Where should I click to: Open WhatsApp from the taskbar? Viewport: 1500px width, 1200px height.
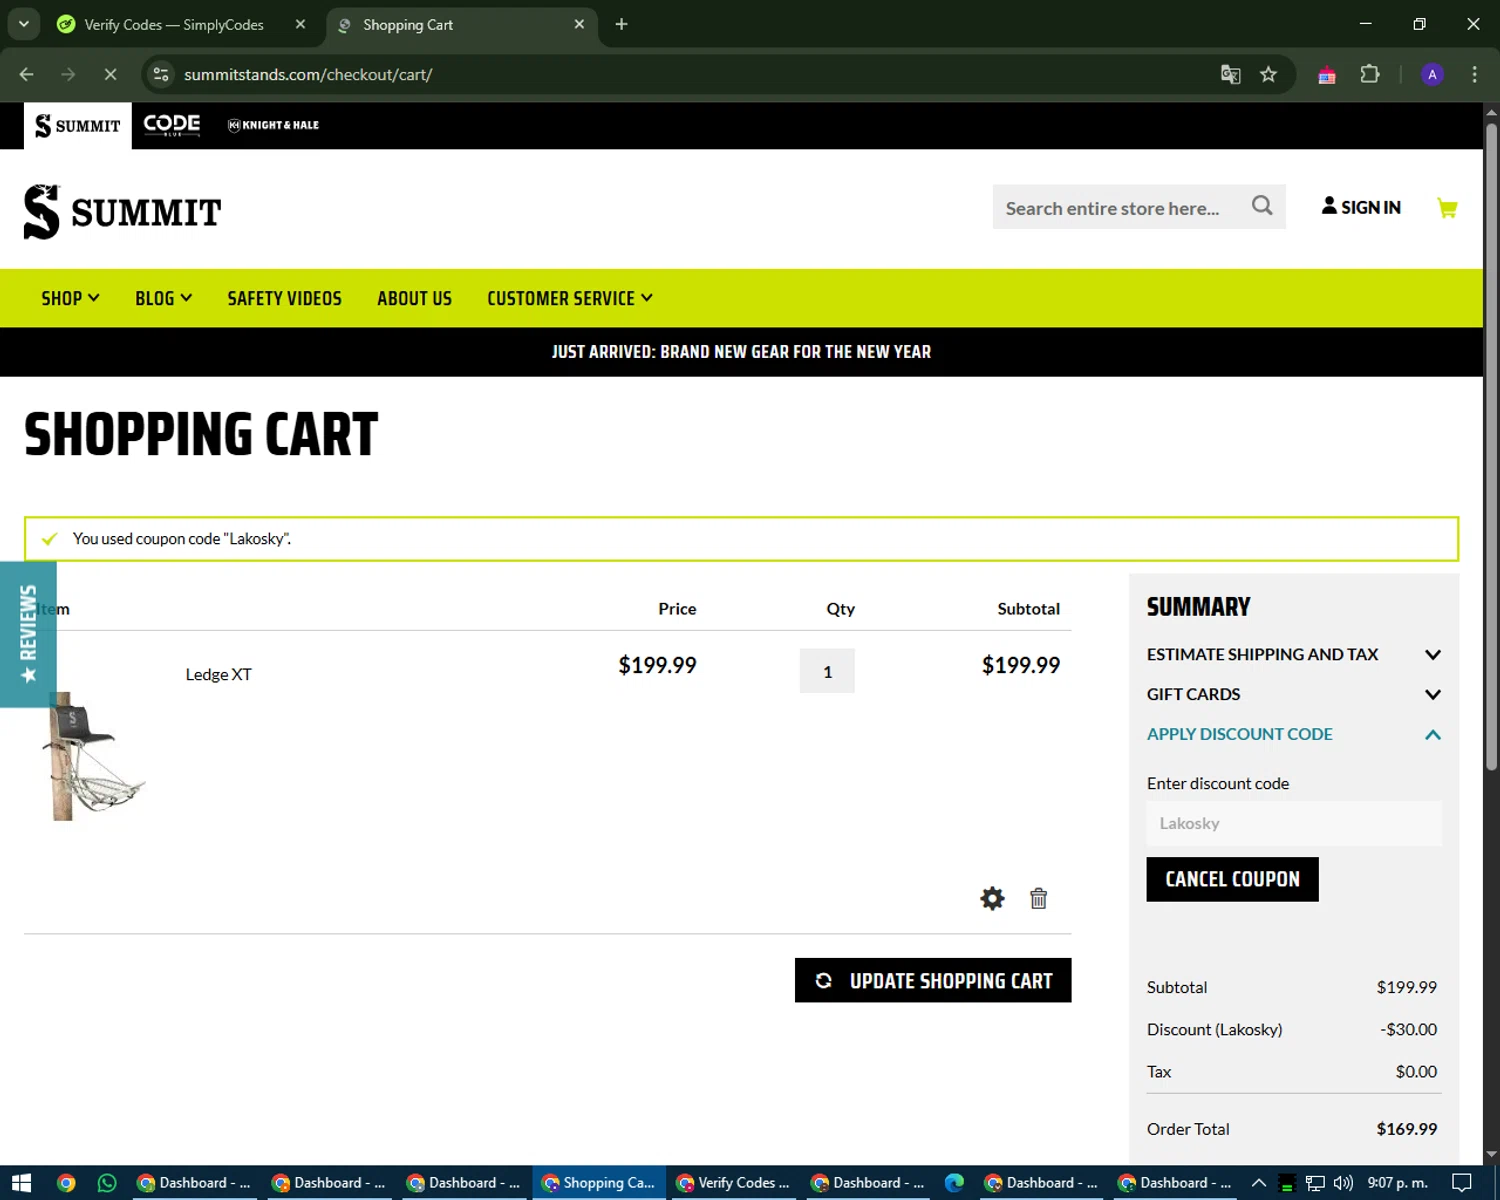point(107,1183)
